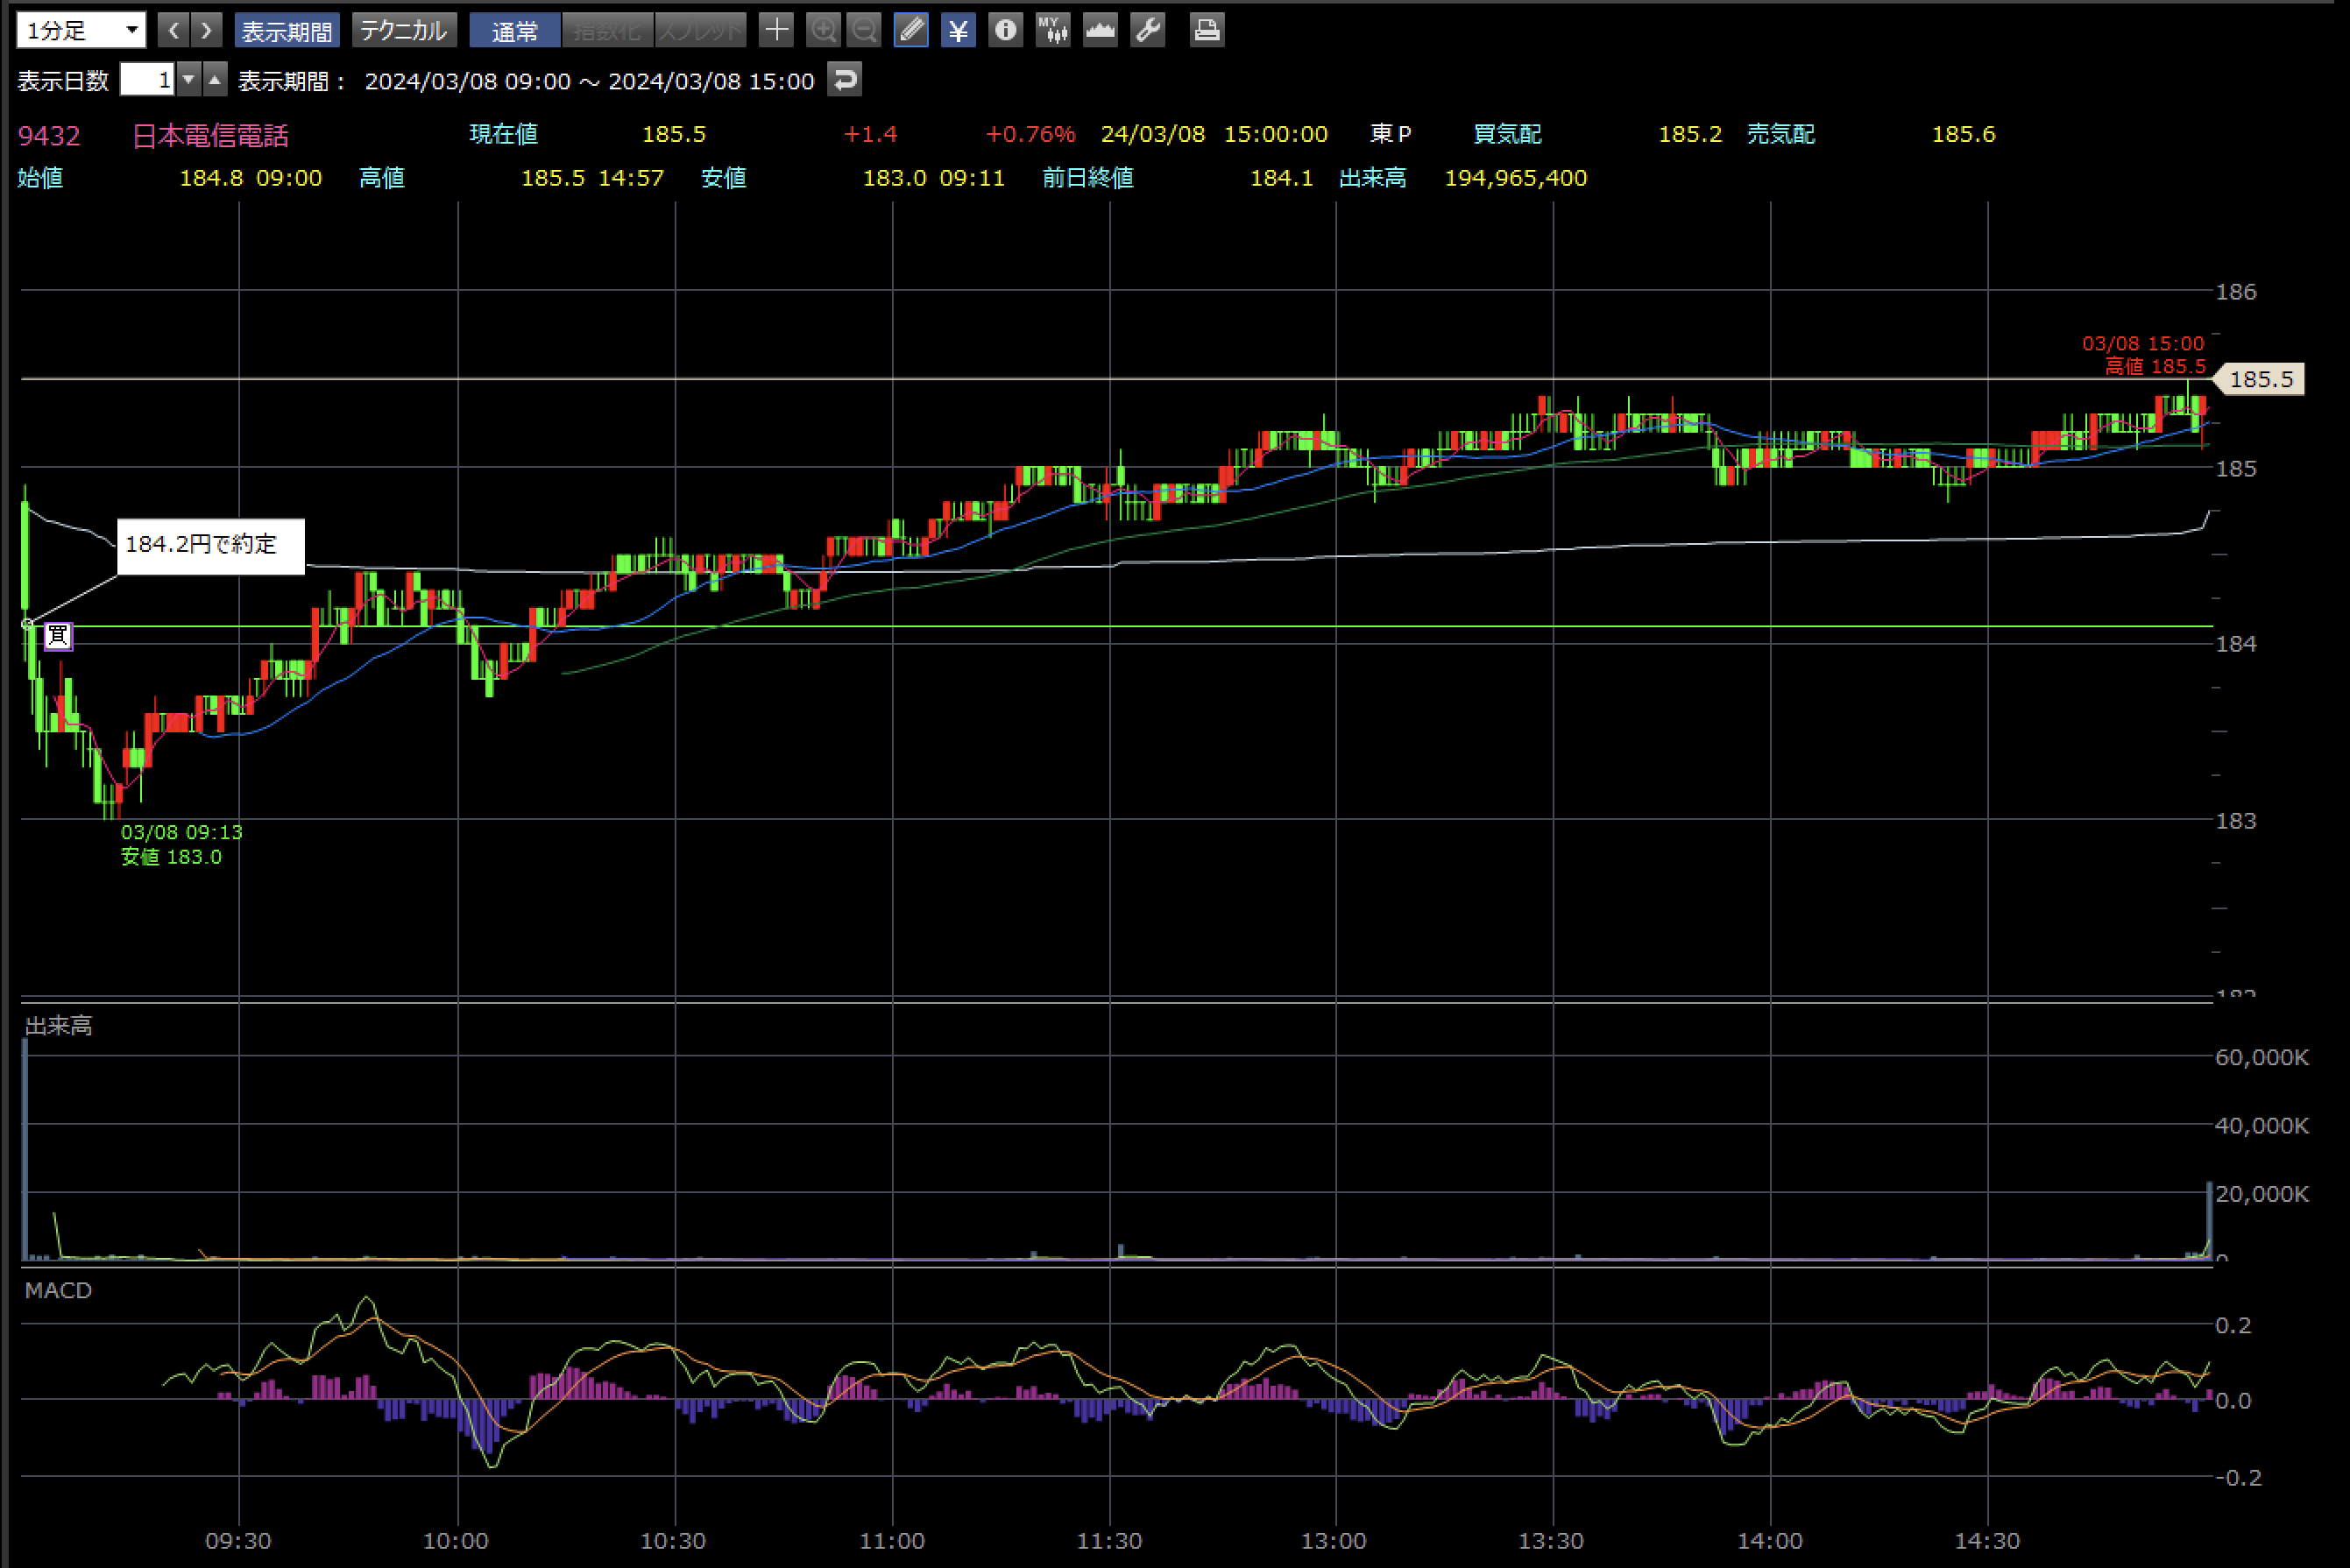
Task: Click the reset period return arrow
Action: click(845, 79)
